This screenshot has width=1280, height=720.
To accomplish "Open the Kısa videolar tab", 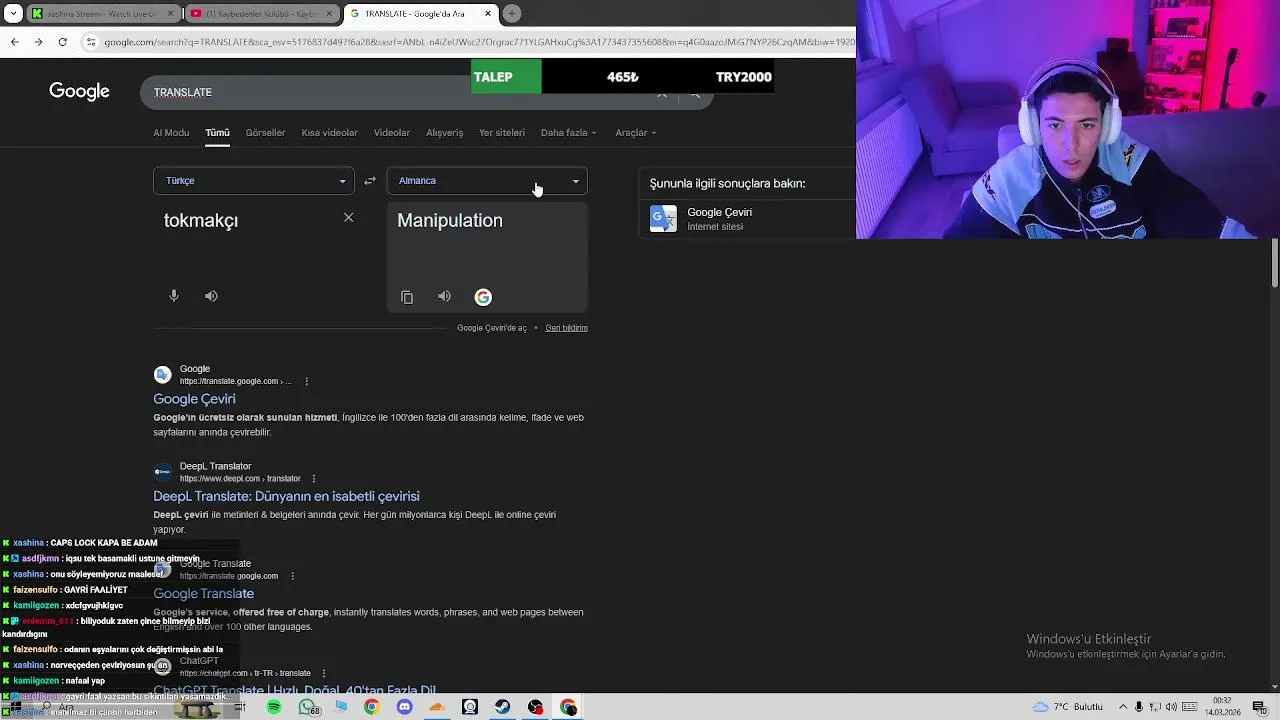I will point(329,133).
